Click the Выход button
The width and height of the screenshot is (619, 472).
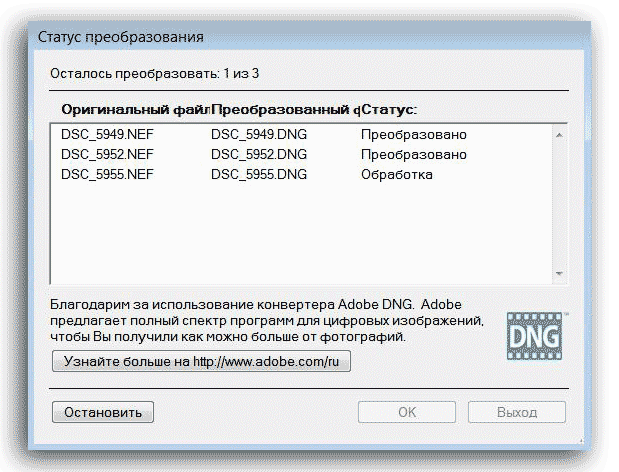click(x=517, y=412)
